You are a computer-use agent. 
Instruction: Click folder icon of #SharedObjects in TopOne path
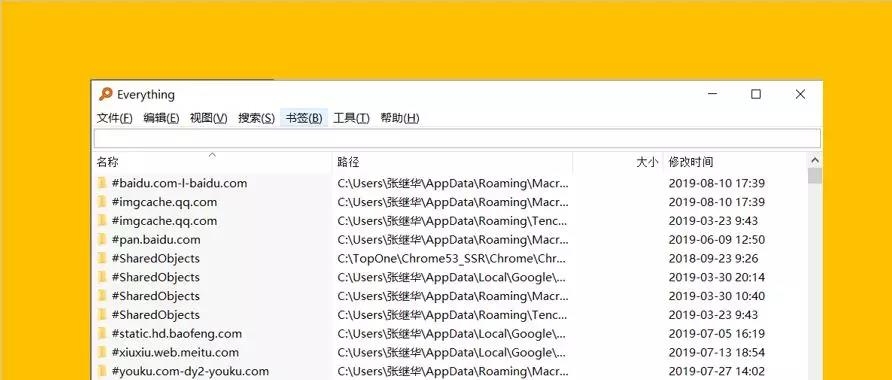coord(102,258)
